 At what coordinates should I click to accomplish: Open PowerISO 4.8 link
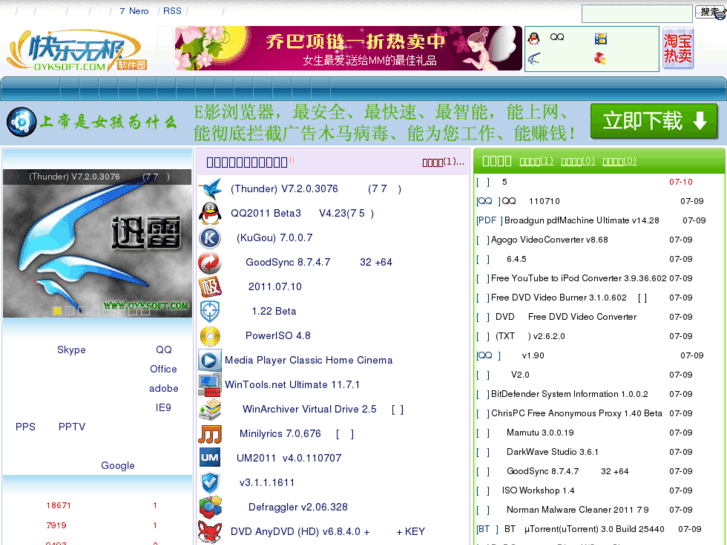[x=278, y=336]
